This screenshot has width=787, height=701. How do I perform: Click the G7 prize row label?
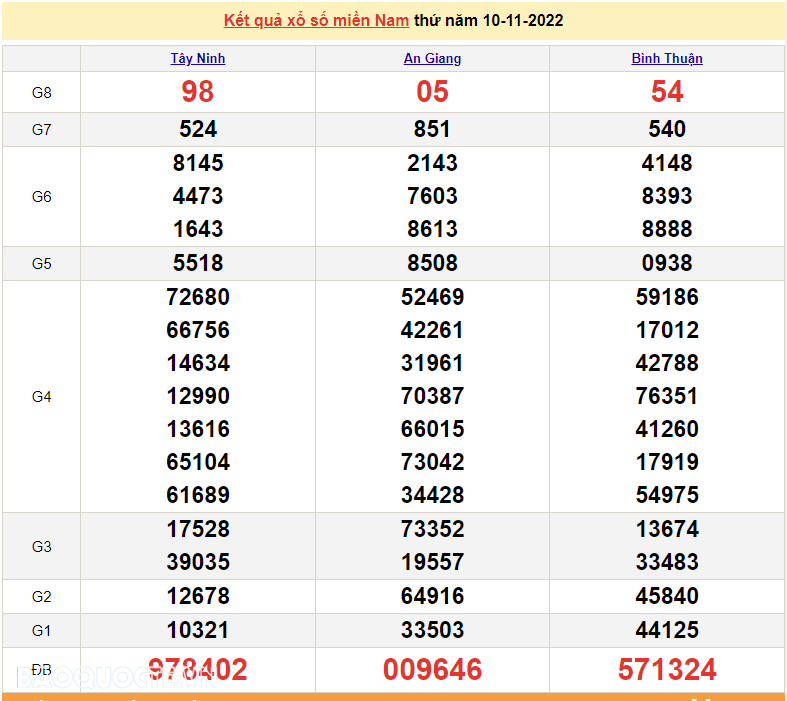[41, 130]
